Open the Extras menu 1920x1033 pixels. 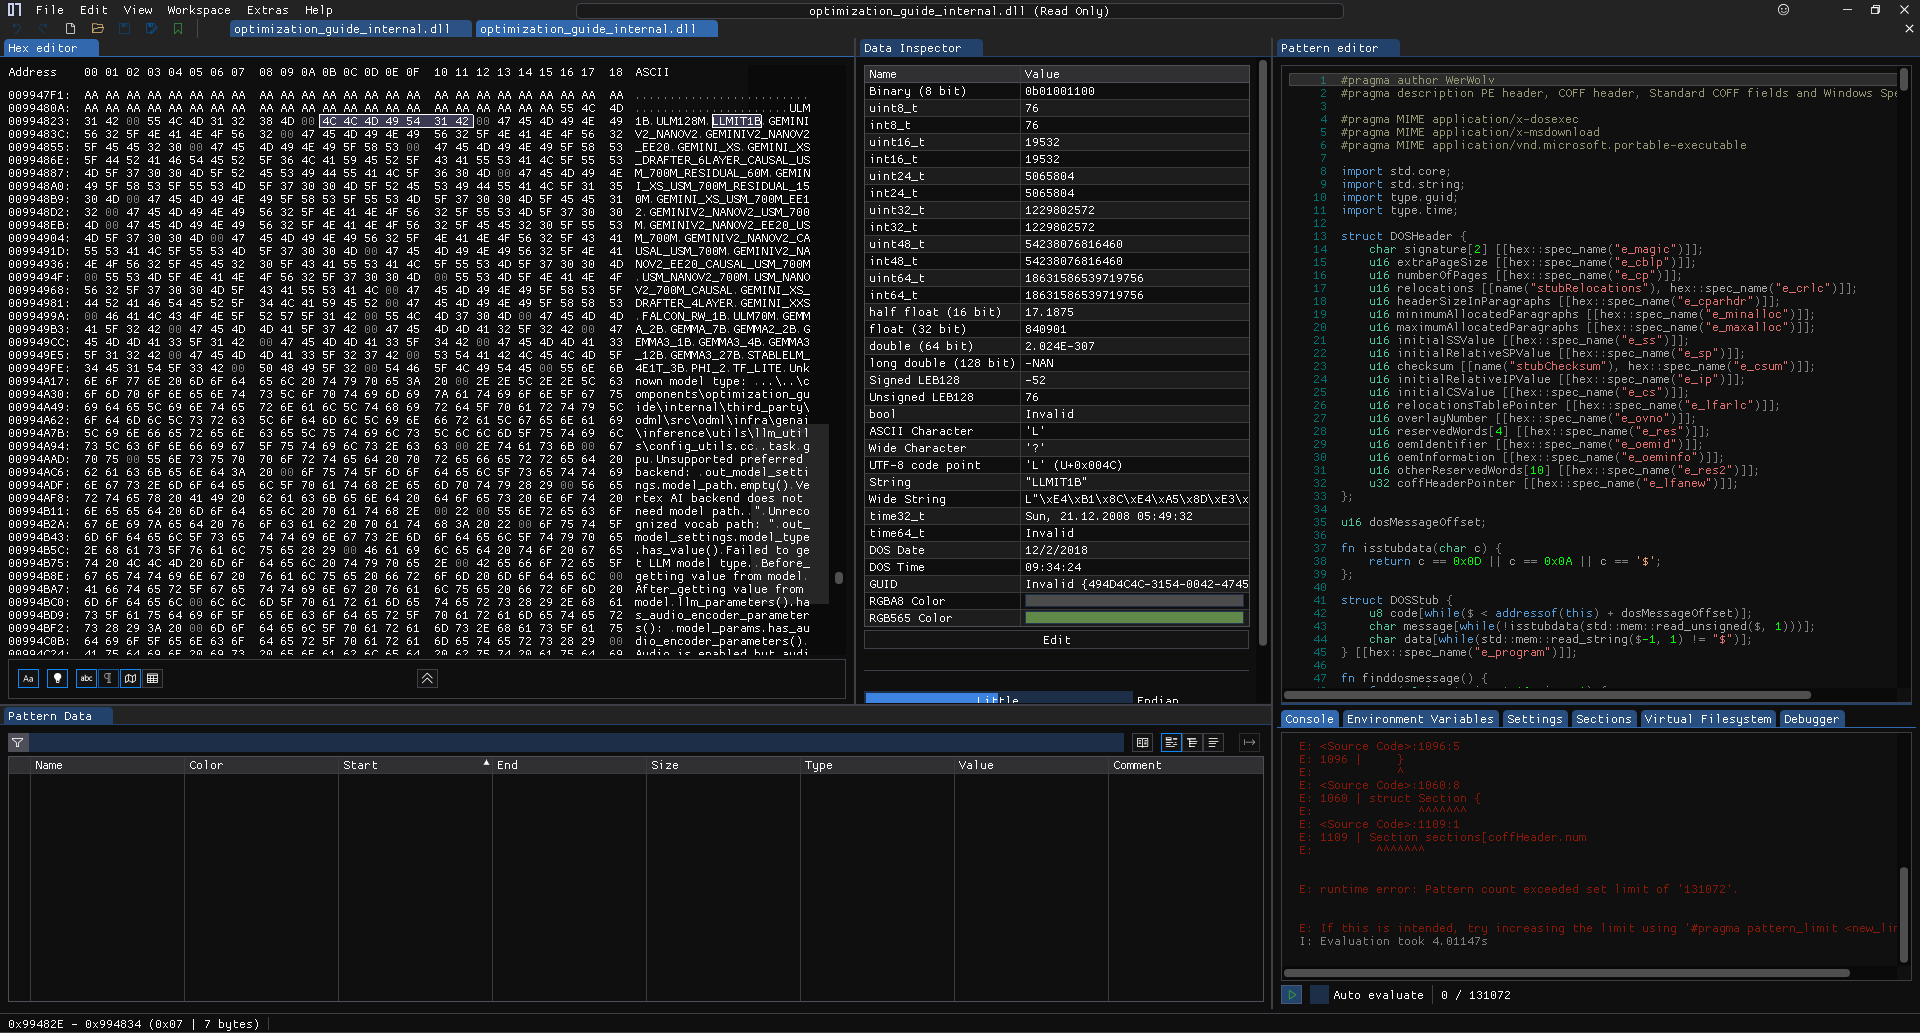pyautogui.click(x=267, y=10)
